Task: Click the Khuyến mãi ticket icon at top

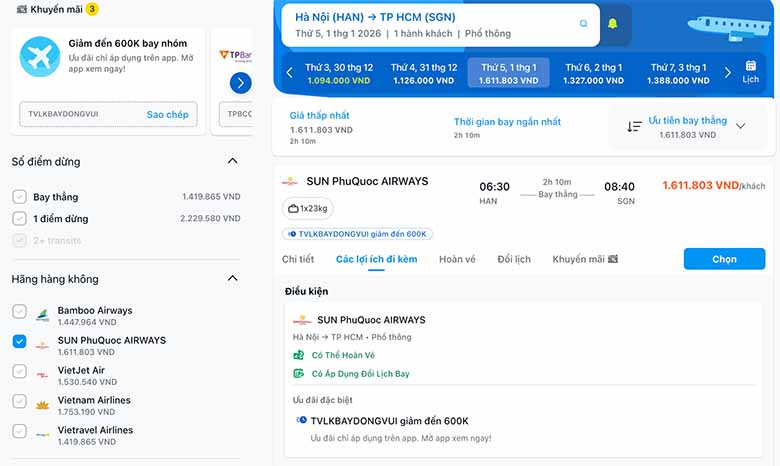Action: coord(22,9)
